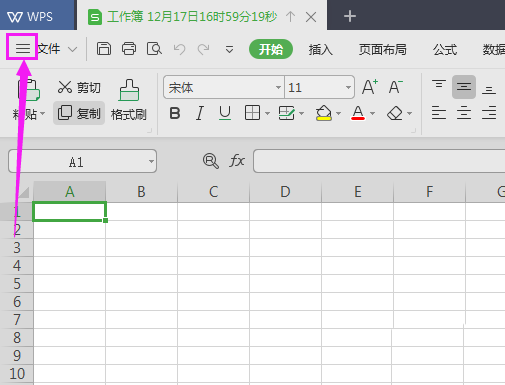Click inside the formula bar
Screen dimensions: 505x385
click(379, 161)
